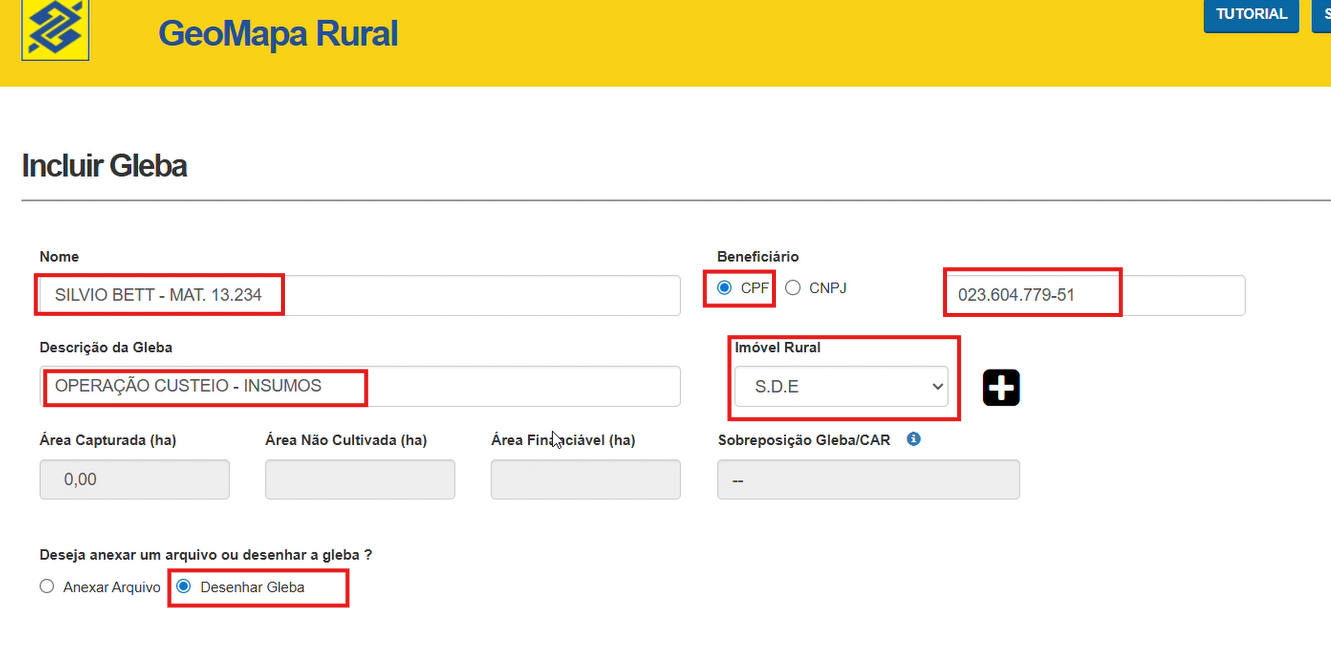Click the Área Capturada (ha) field
Viewport: 1331px width, 645px height.
click(134, 480)
